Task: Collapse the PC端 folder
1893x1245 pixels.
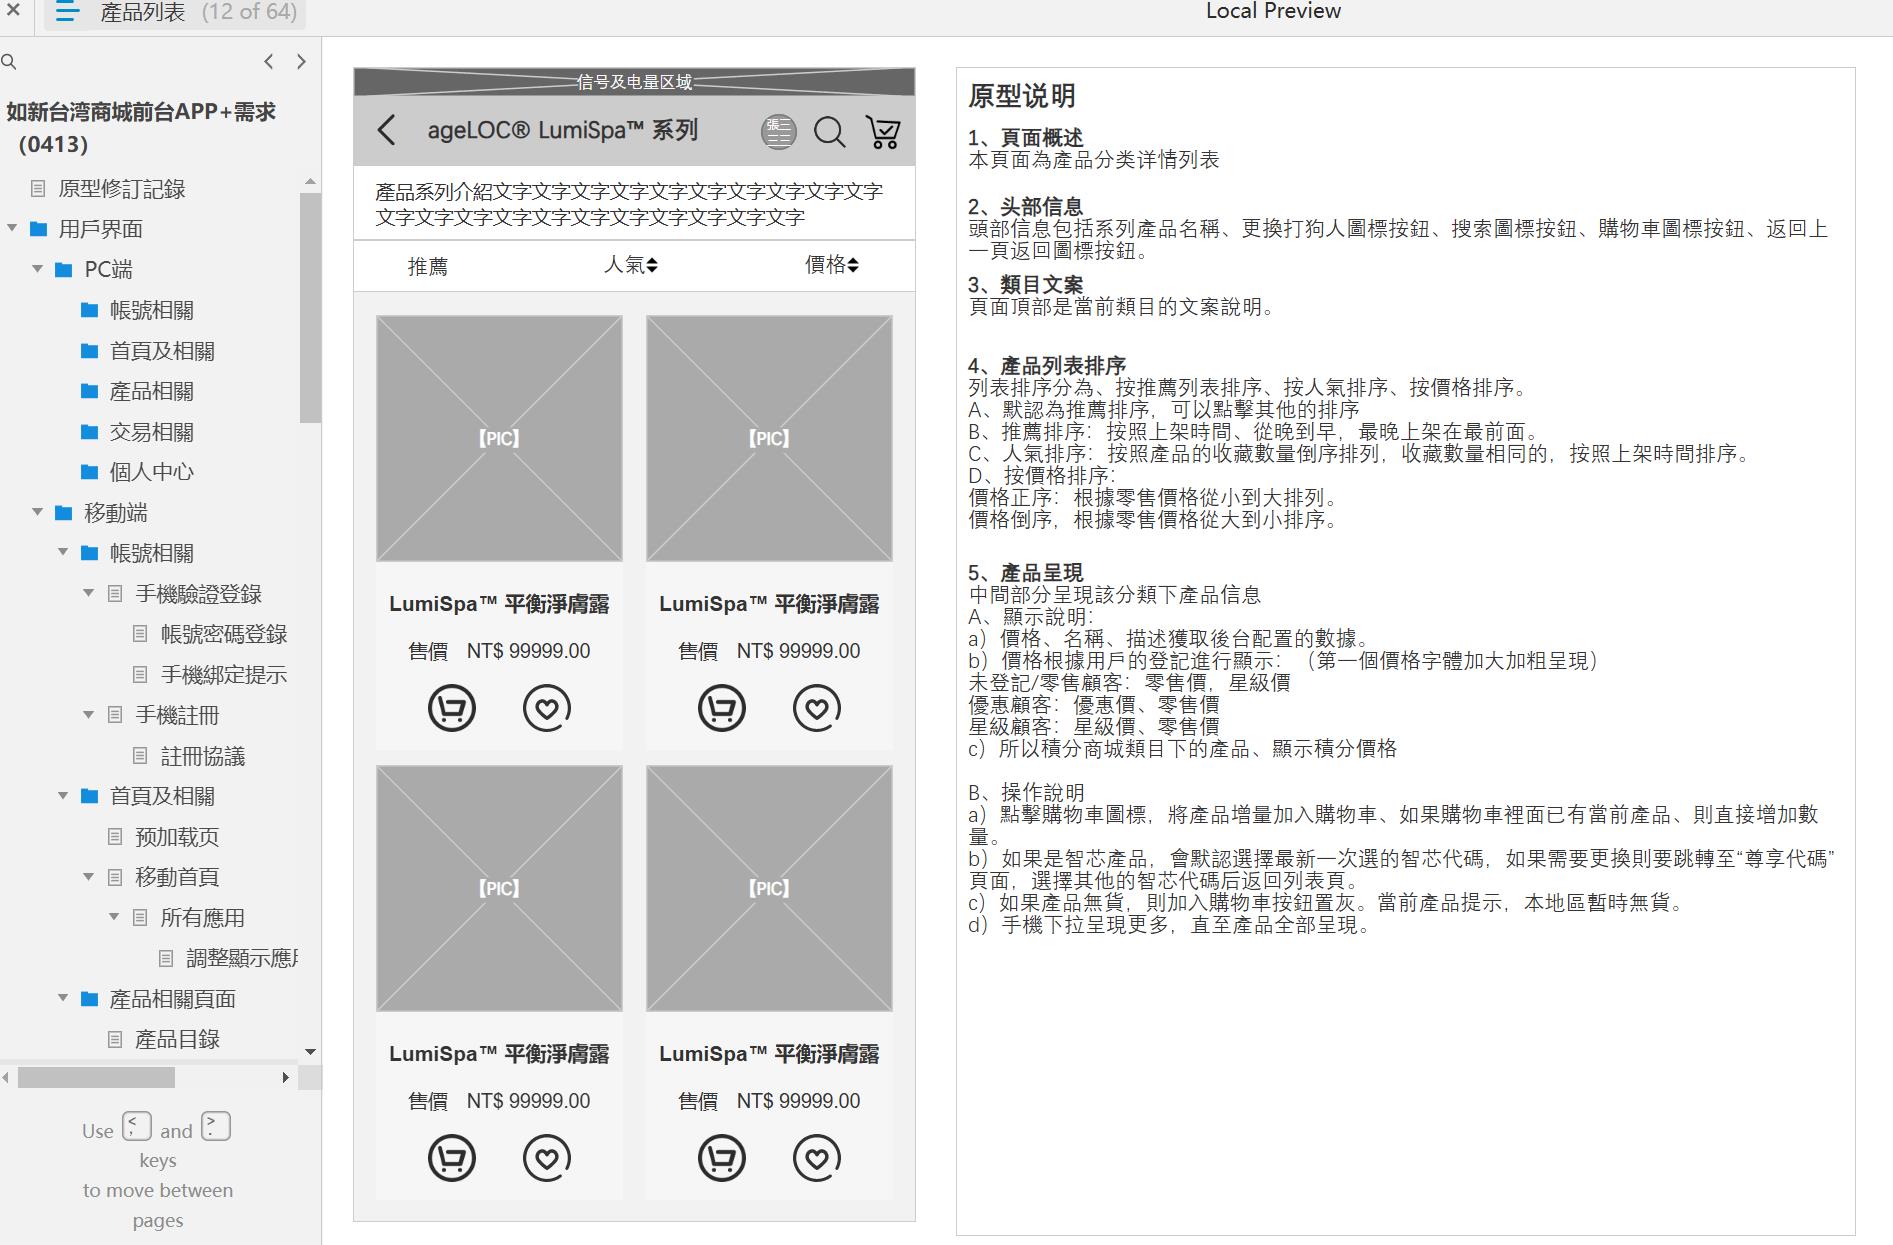Action: (38, 269)
